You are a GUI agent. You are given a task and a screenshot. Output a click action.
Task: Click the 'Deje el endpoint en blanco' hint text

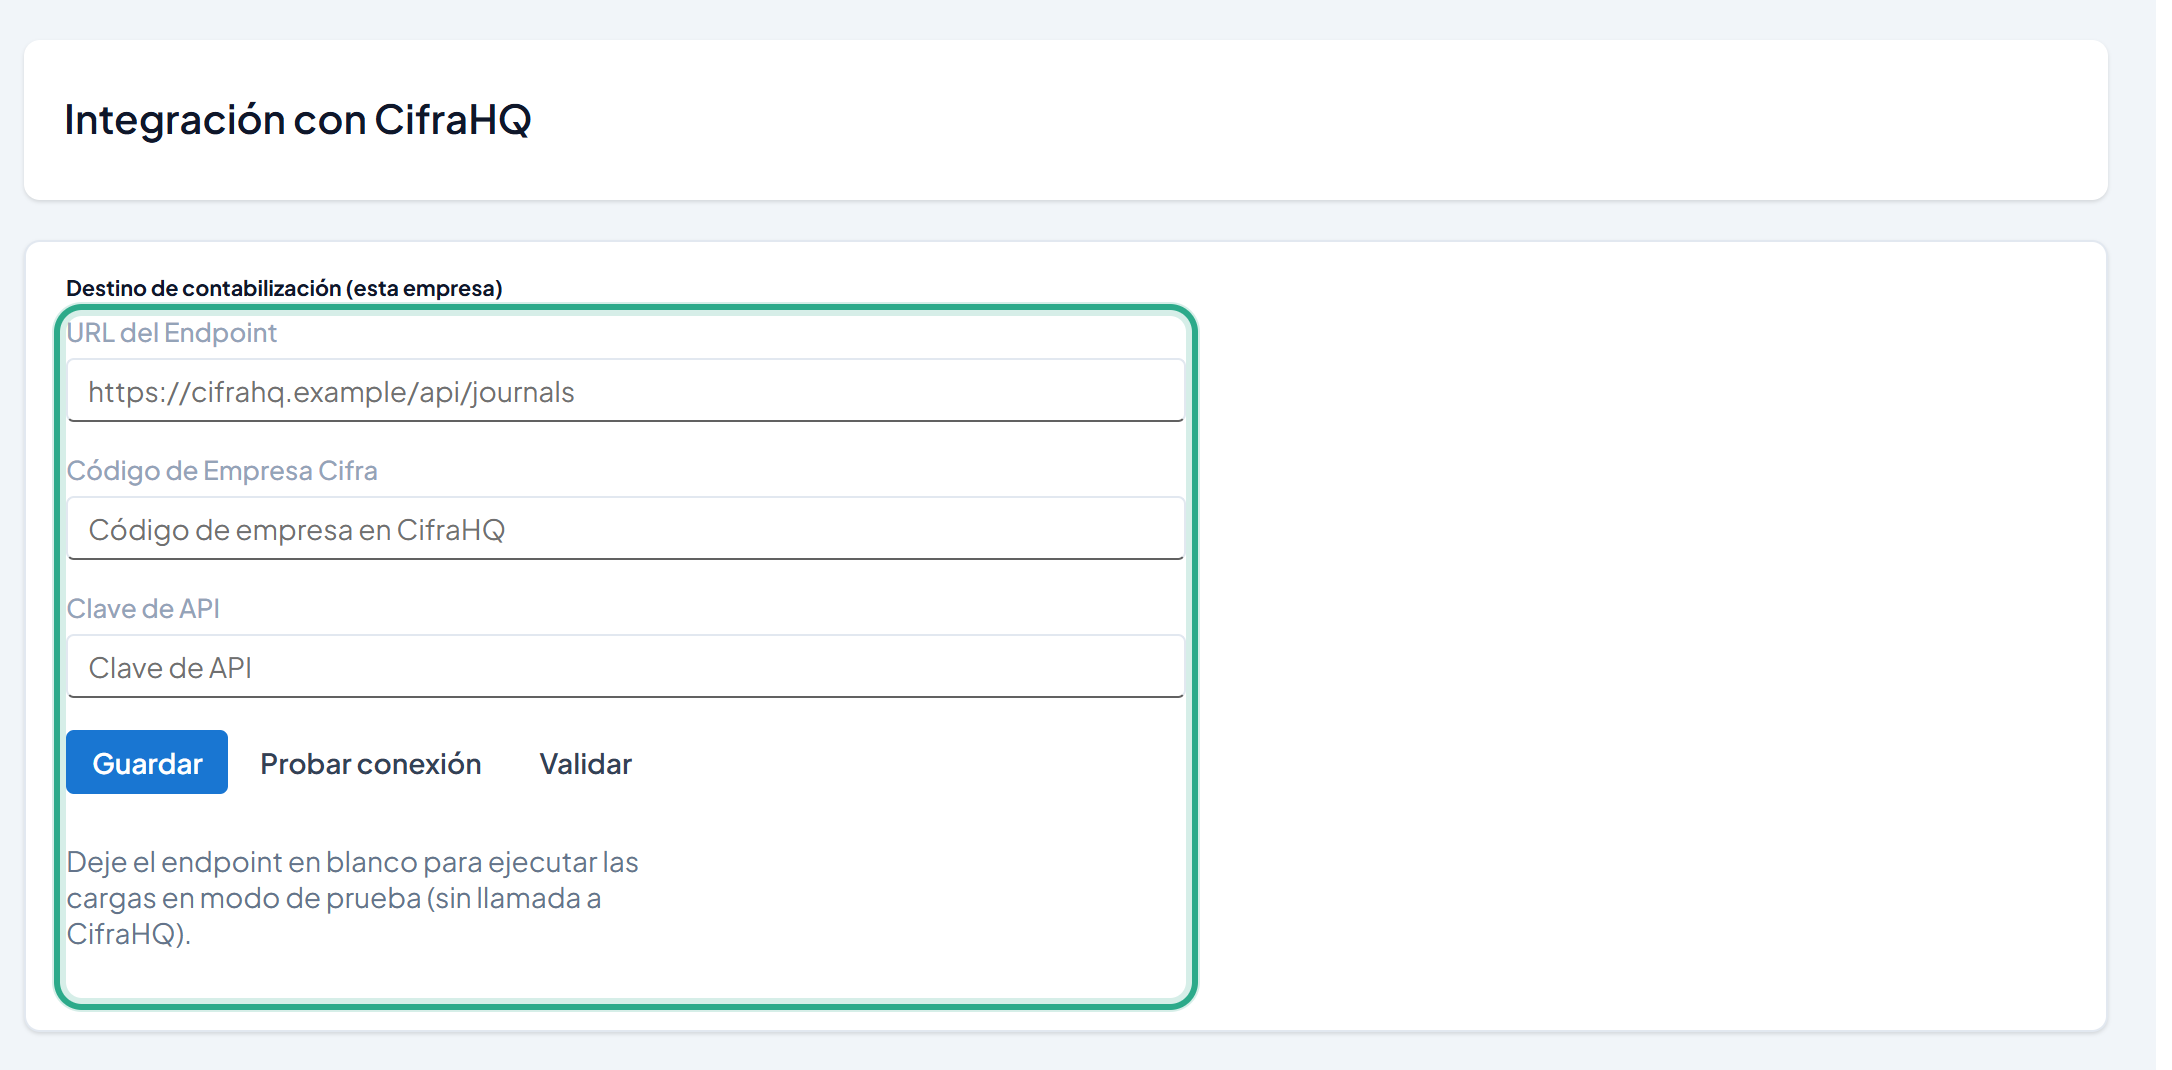coord(352,898)
